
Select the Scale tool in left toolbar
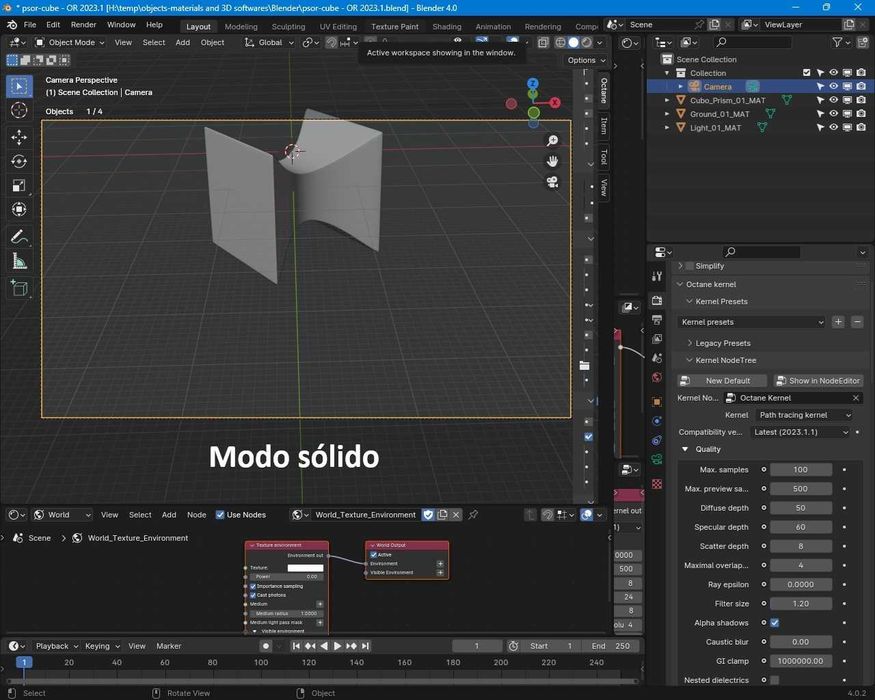tap(19, 185)
